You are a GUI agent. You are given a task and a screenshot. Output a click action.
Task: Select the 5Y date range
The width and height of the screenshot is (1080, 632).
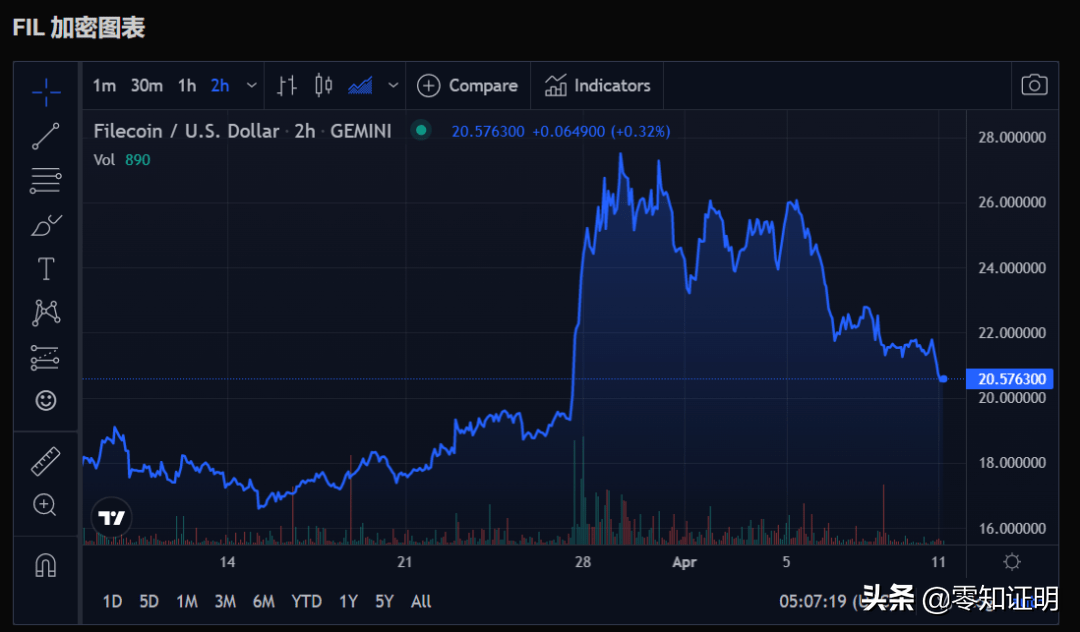click(x=384, y=602)
